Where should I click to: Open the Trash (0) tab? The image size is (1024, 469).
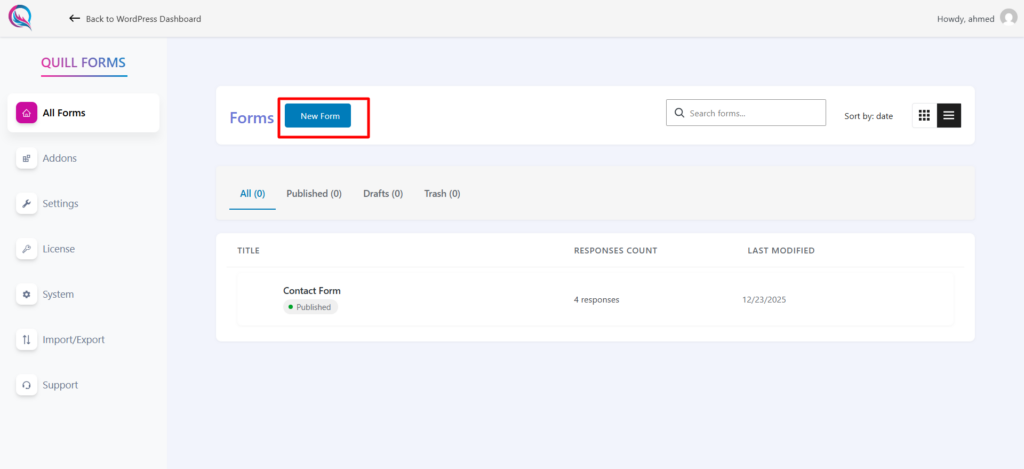tap(442, 194)
